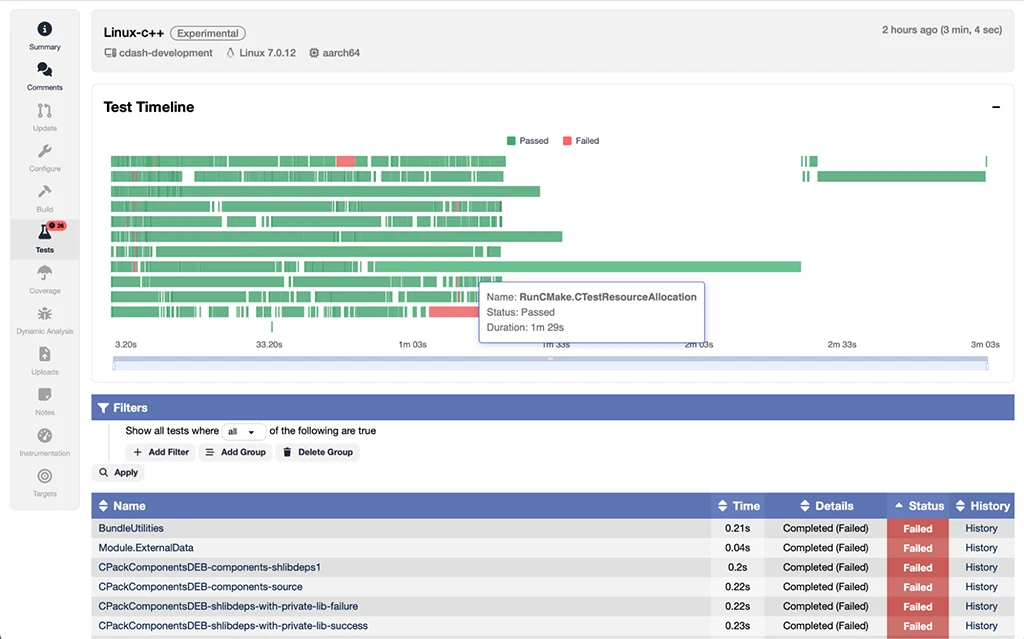Open CPackComponentsDEB-components-source test
This screenshot has width=1024, height=639.
point(200,587)
